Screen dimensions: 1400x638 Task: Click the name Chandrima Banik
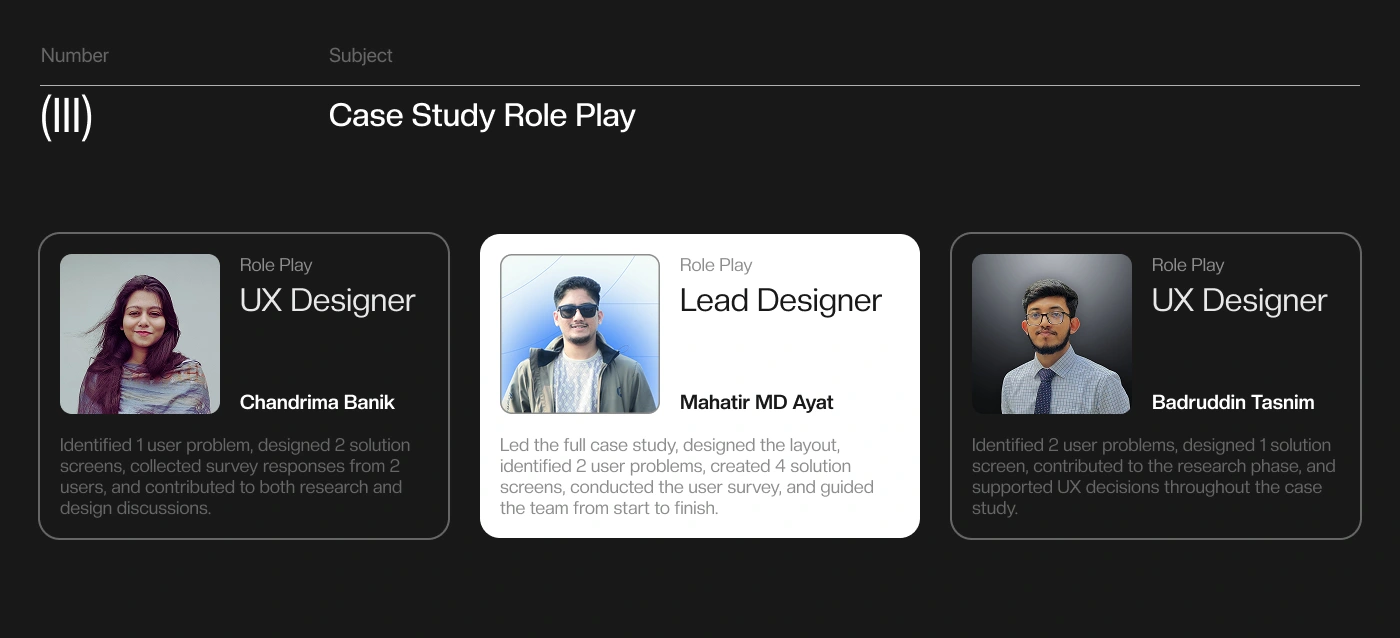[x=317, y=403]
